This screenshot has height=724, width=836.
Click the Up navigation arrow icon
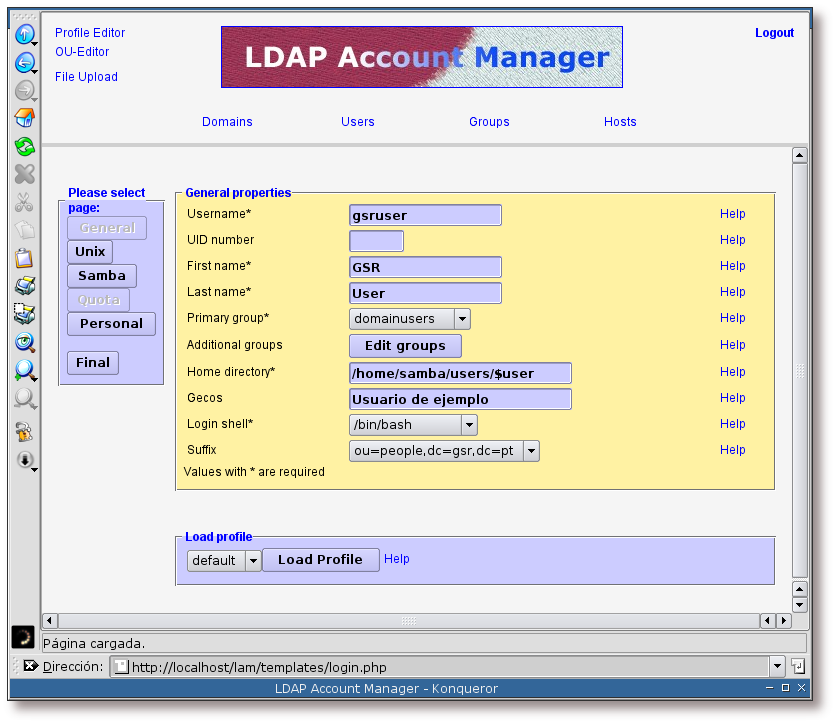click(x=24, y=35)
